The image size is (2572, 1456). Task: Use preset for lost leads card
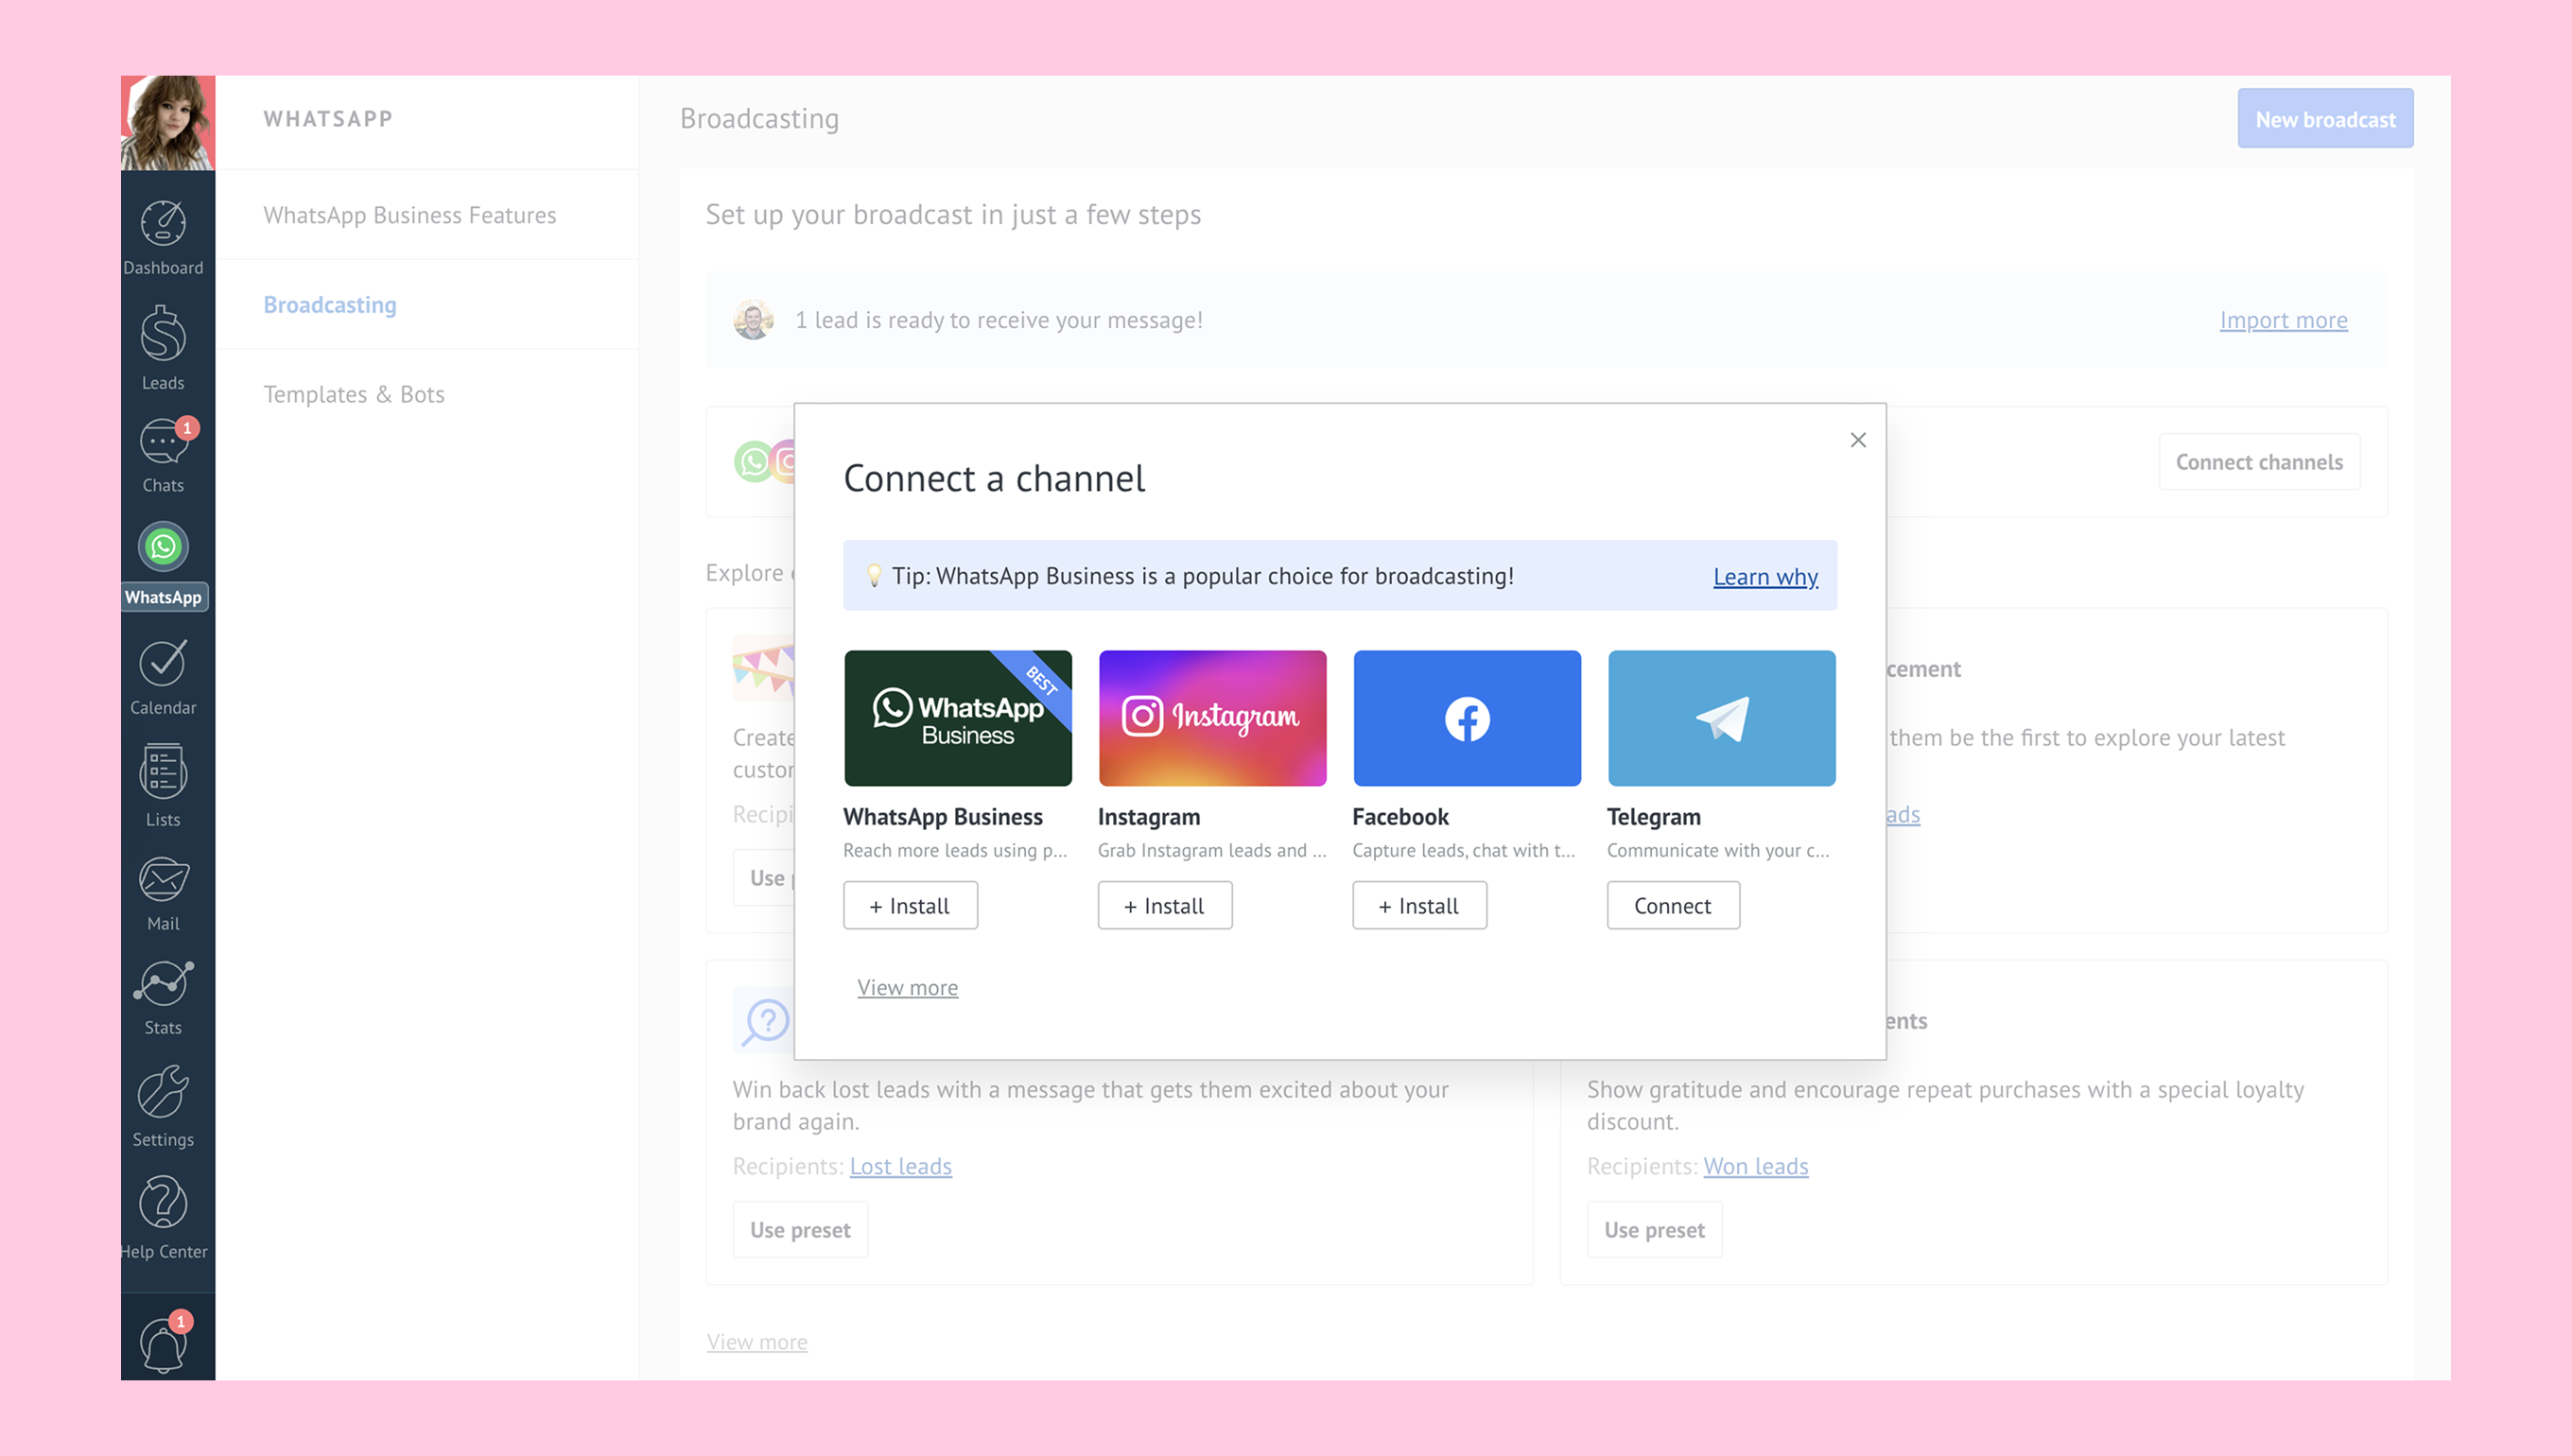pos(800,1230)
